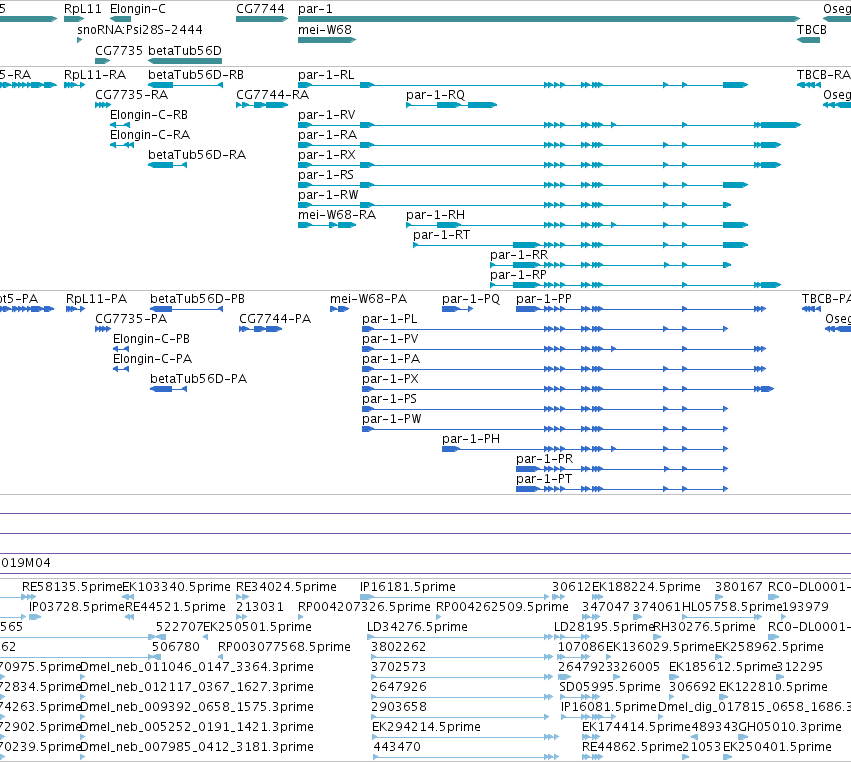Screen dimensions: 851x762
Task: Select protein par-1-PS label
Action: [x=389, y=399]
